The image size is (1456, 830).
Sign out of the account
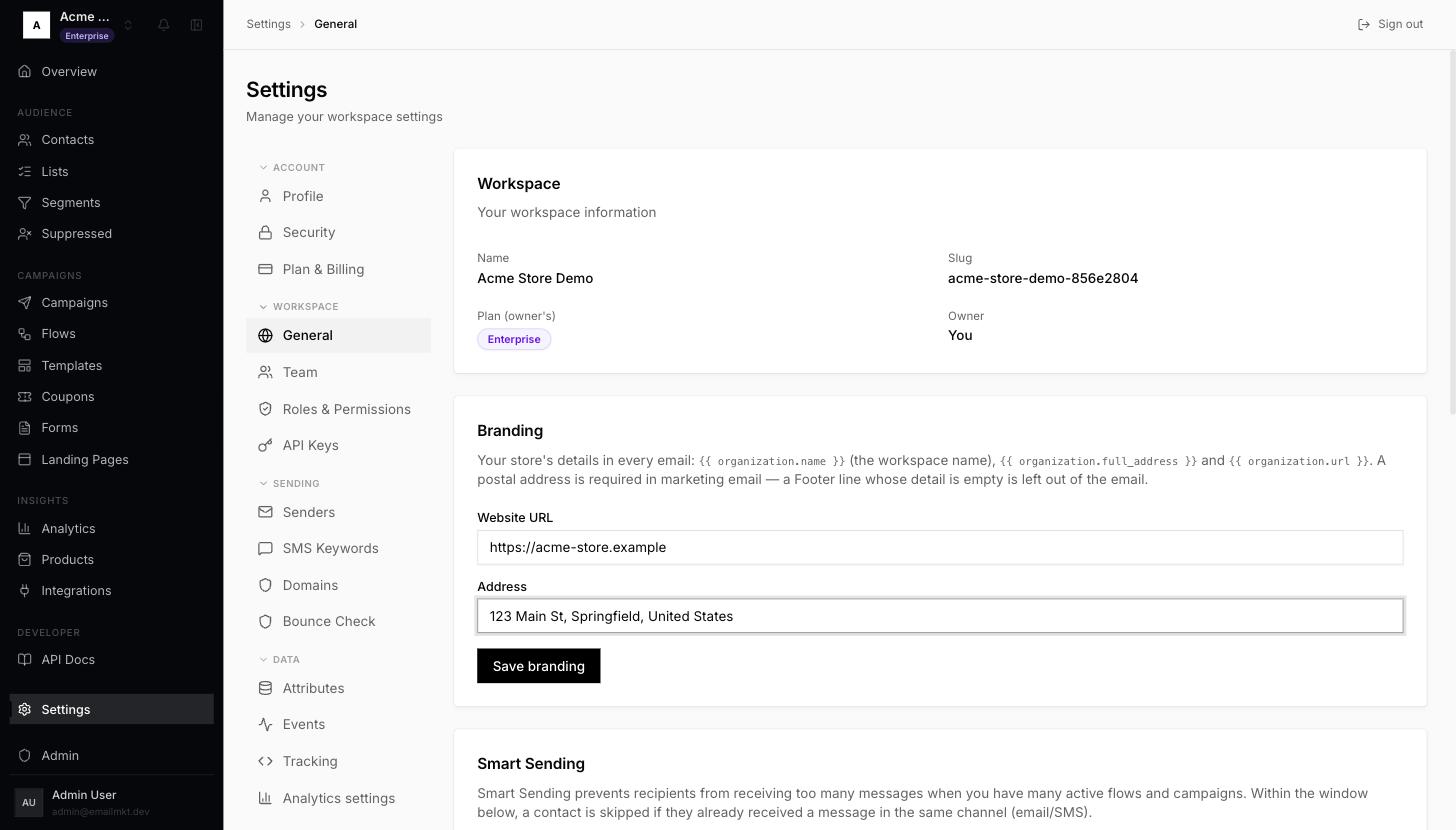(x=1390, y=24)
